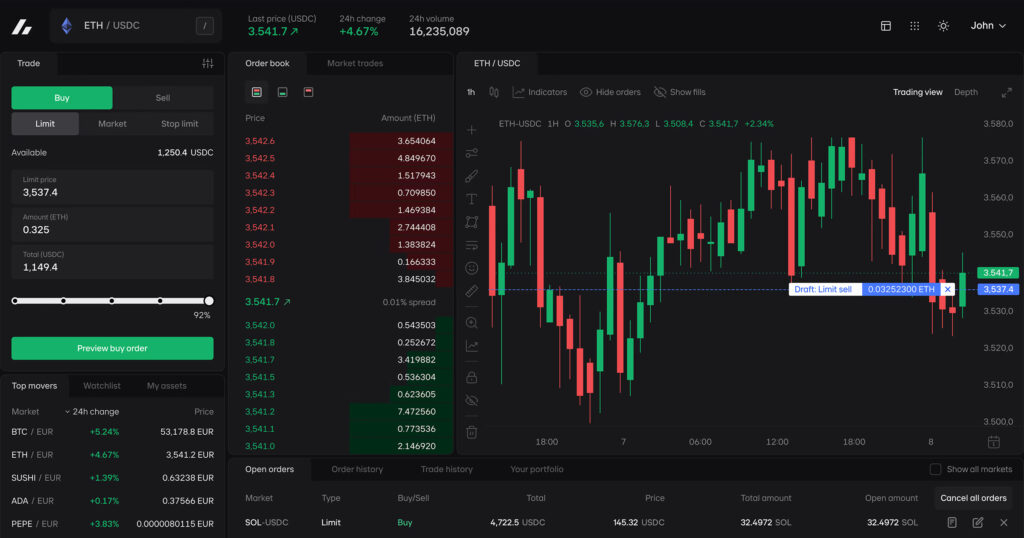1024x538 pixels.
Task: Sort top movers by 24h change
Action: pyautogui.click(x=91, y=412)
